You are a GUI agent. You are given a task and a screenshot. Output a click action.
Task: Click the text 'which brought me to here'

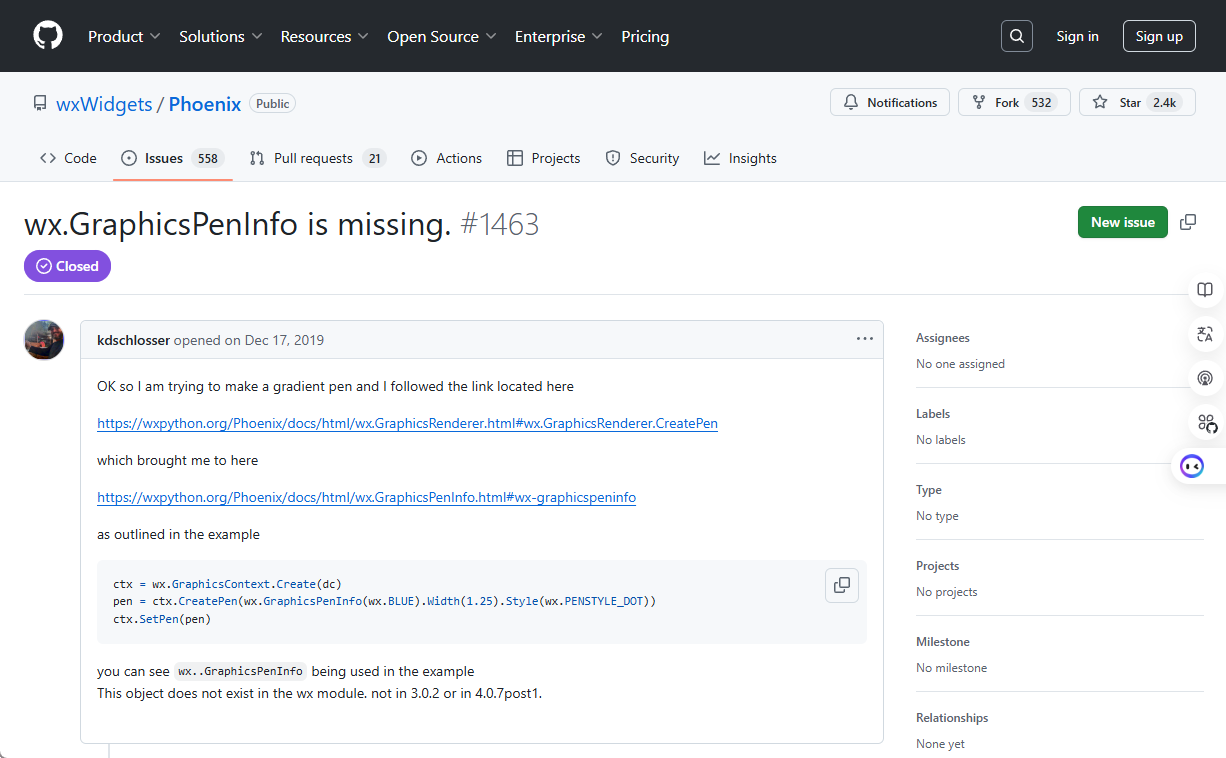(177, 460)
